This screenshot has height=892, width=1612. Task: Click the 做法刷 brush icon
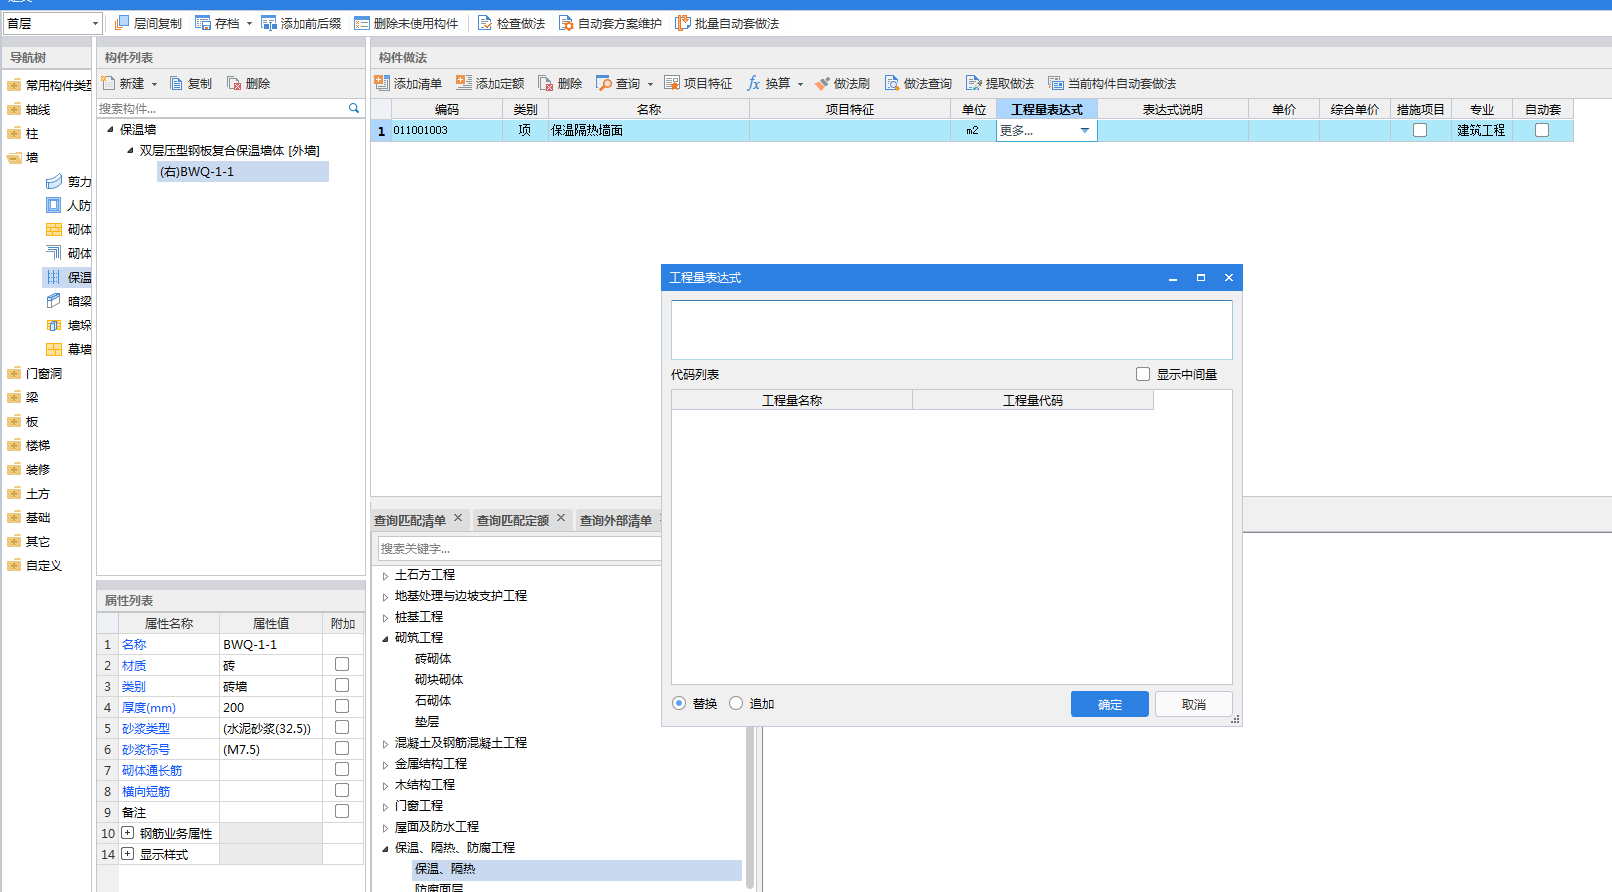822,83
